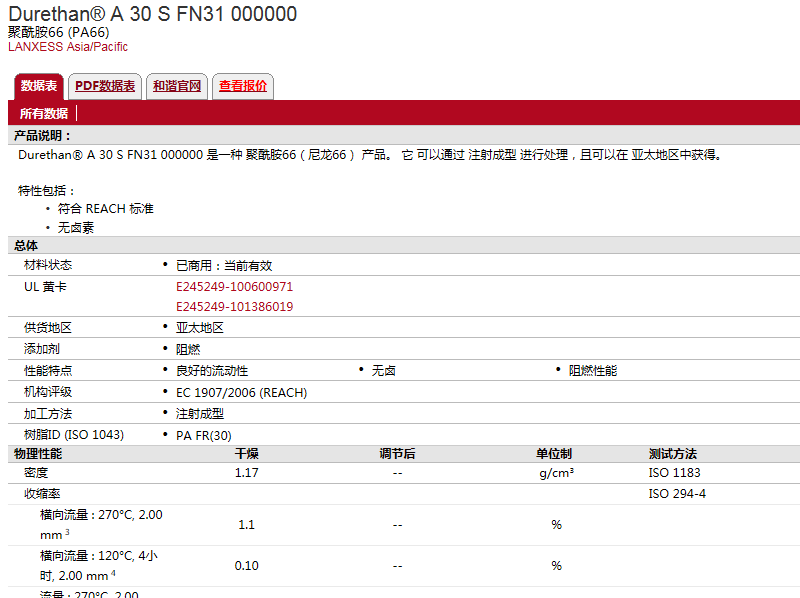
Task: Click the 特性包括 label
Action: (x=46, y=191)
